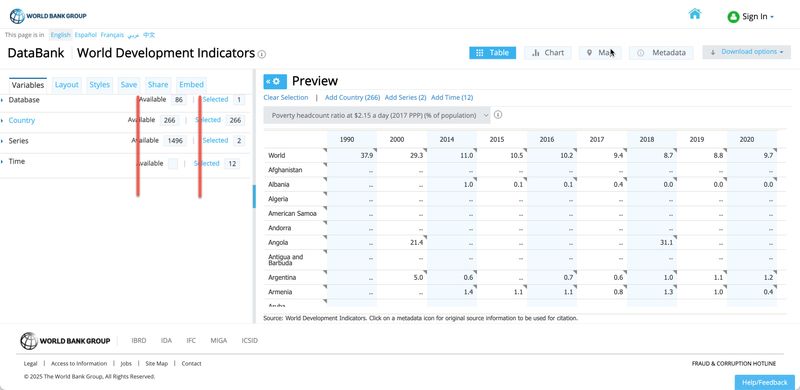Image resolution: width=800 pixels, height=390 pixels.
Task: Open the Download options dropdown
Action: pos(746,52)
